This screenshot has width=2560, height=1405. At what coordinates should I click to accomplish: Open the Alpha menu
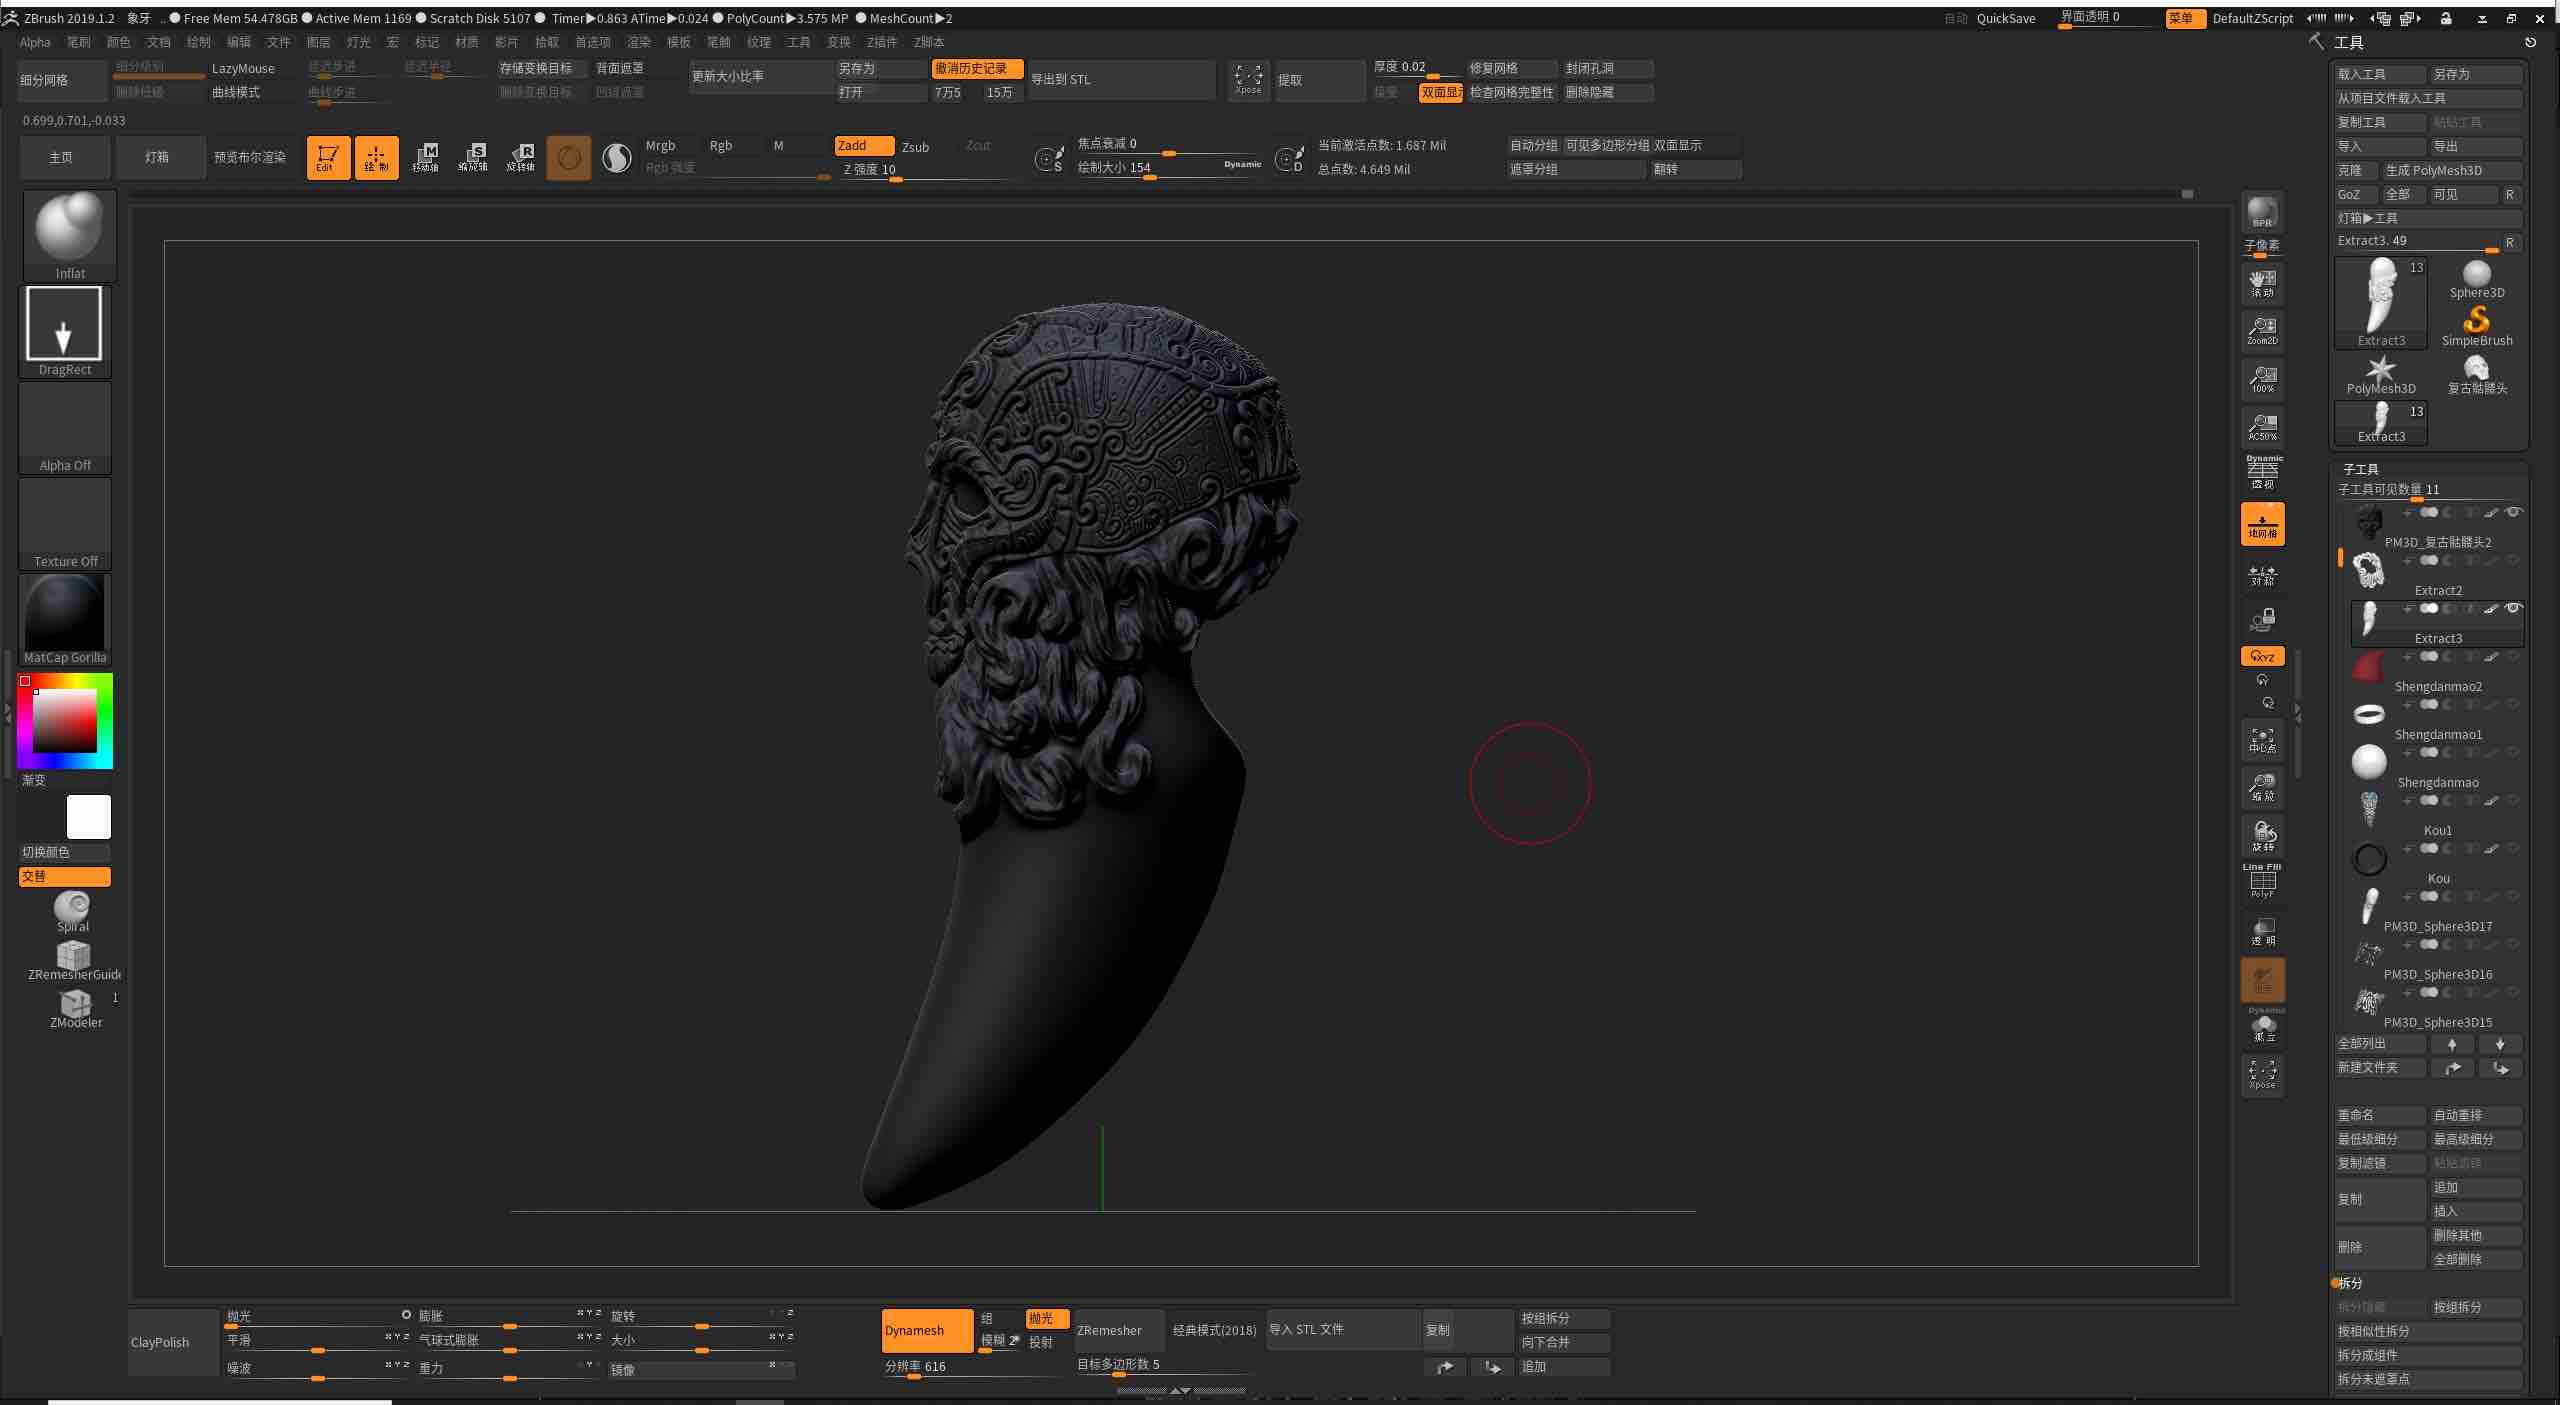tap(35, 42)
